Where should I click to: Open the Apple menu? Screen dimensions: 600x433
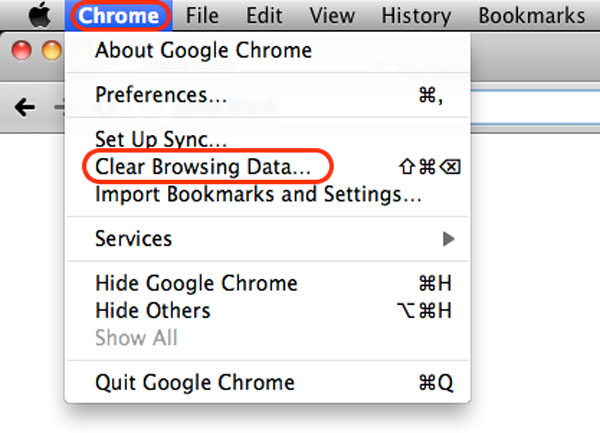(x=38, y=15)
